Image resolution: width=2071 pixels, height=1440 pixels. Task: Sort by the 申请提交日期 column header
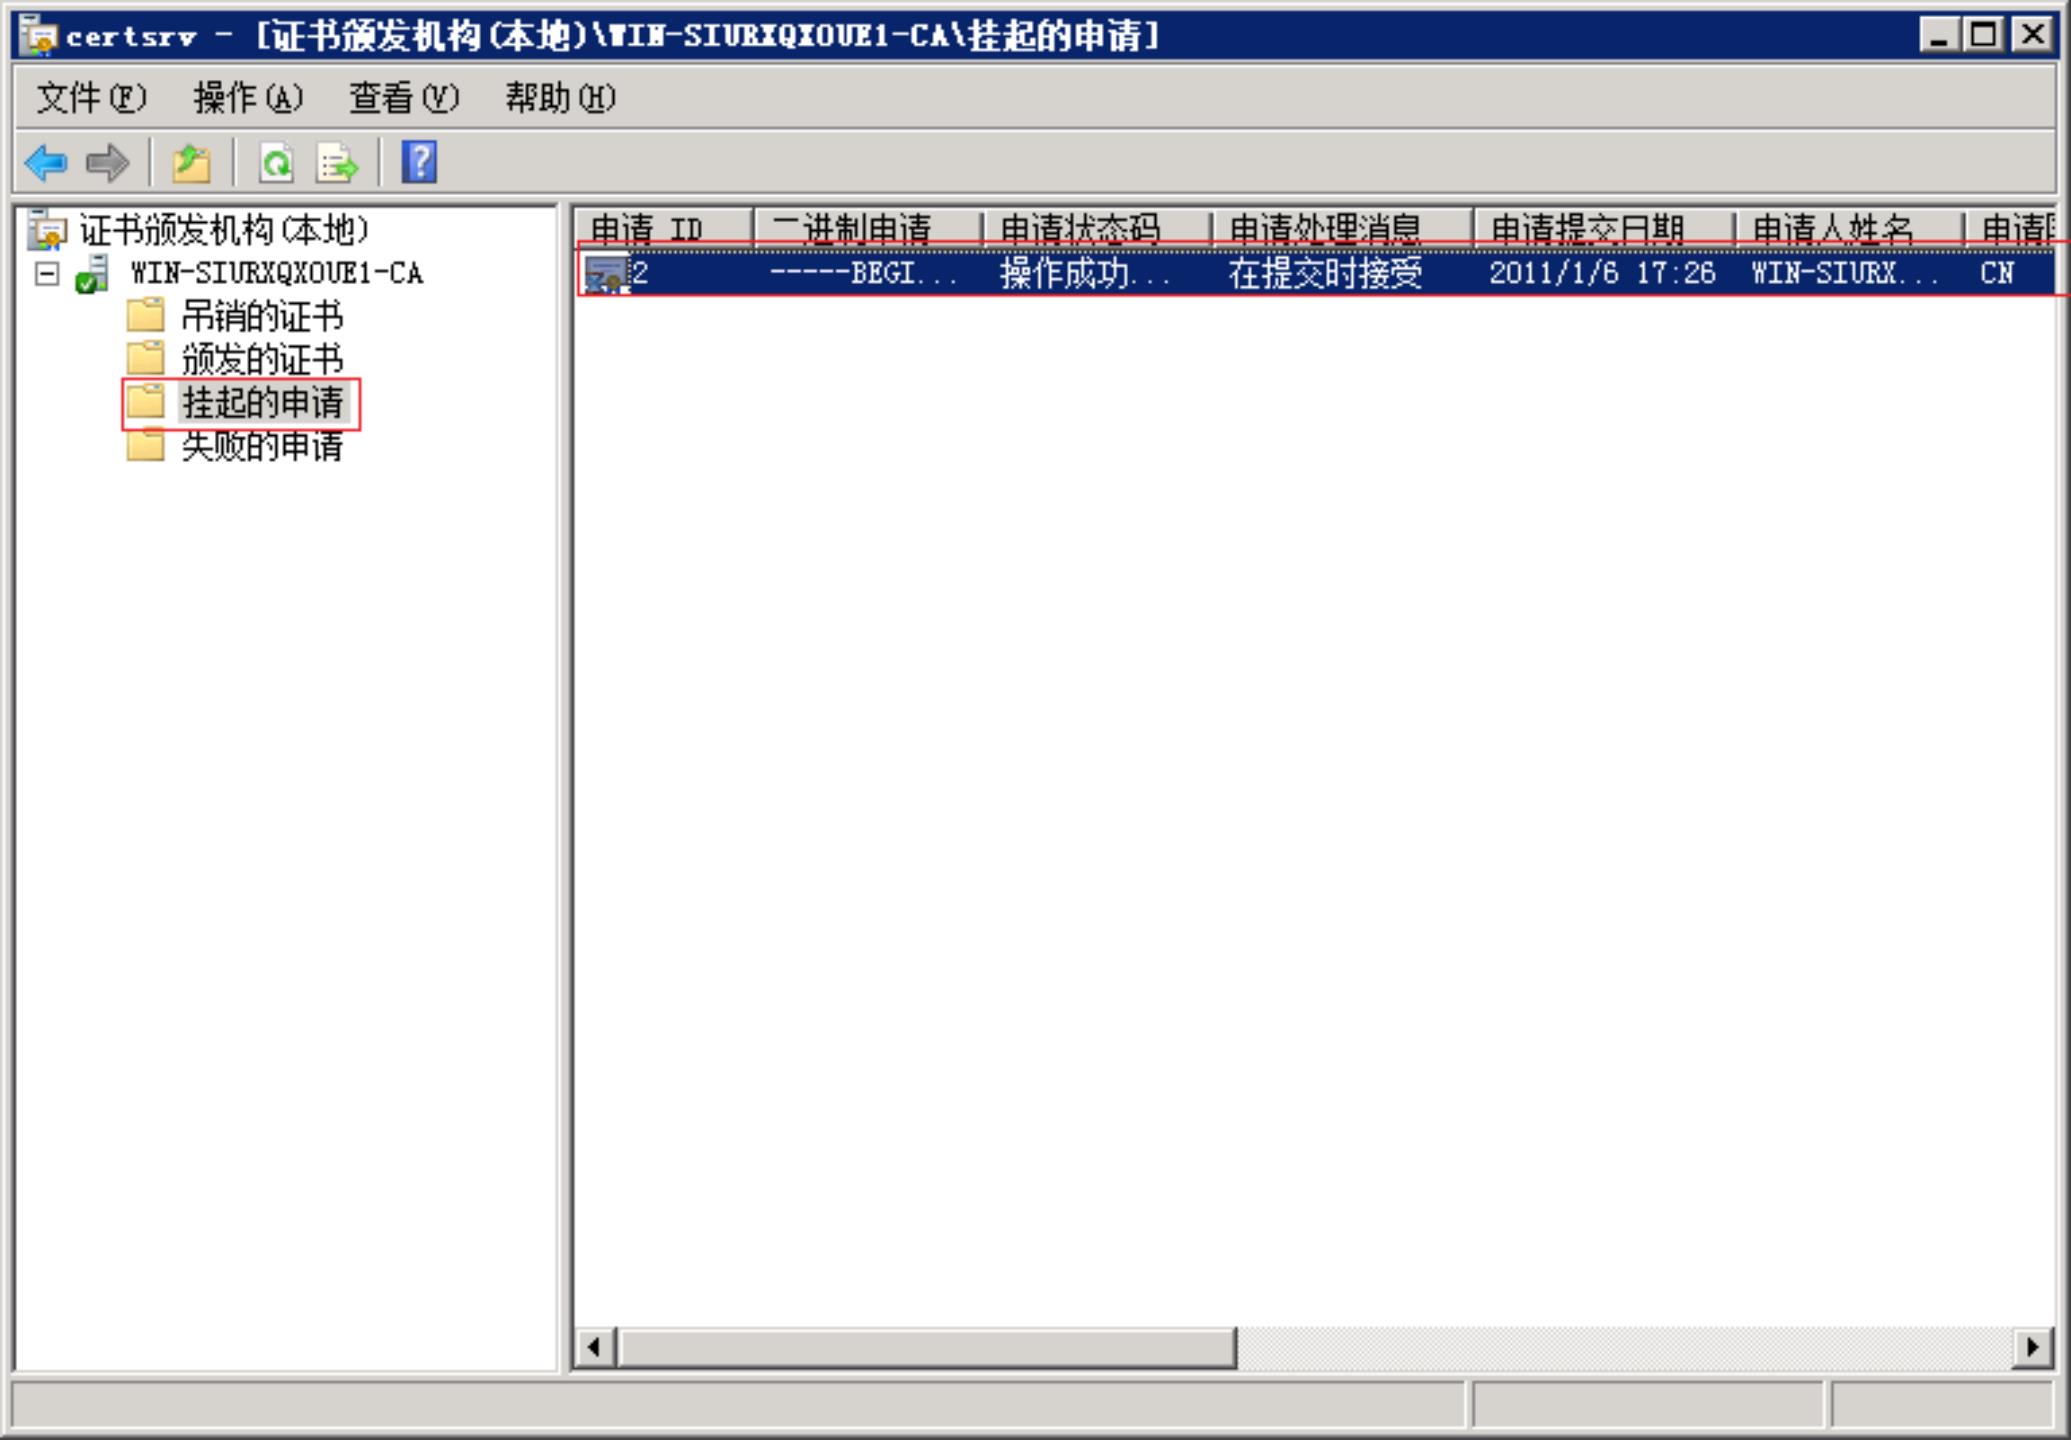1604,229
